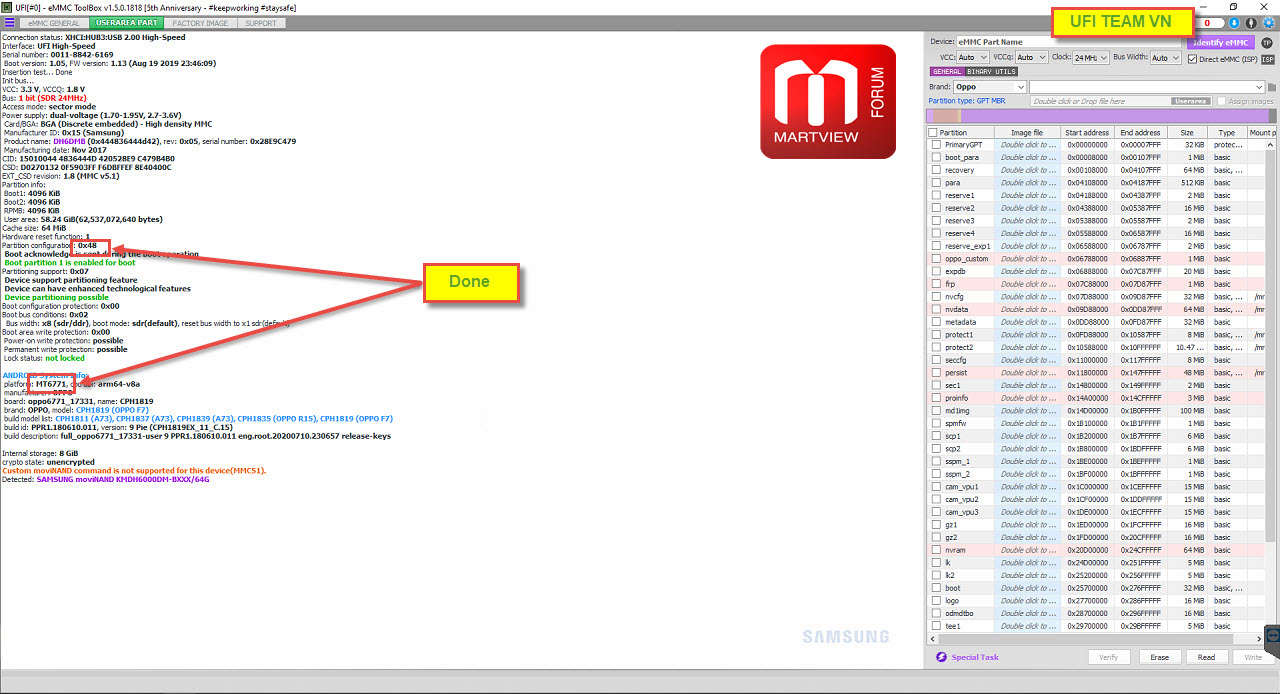
Task: Open the Clock 24 MHz dropdown
Action: [1090, 58]
